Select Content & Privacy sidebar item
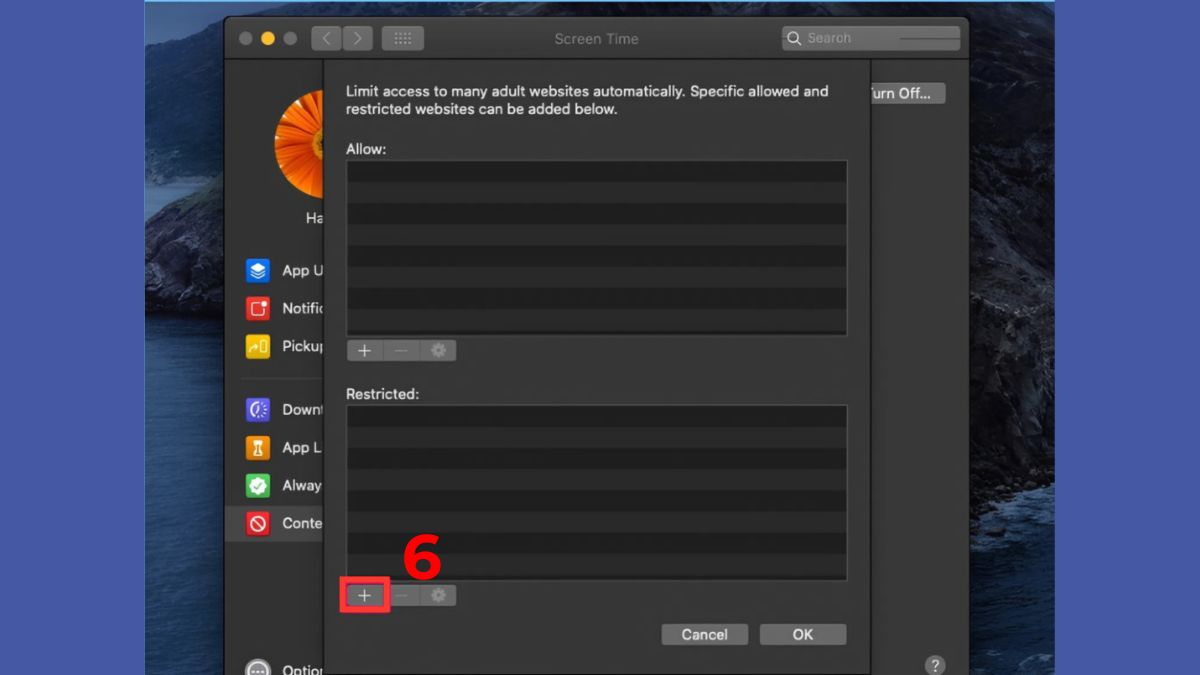1200x675 pixels. 275,523
